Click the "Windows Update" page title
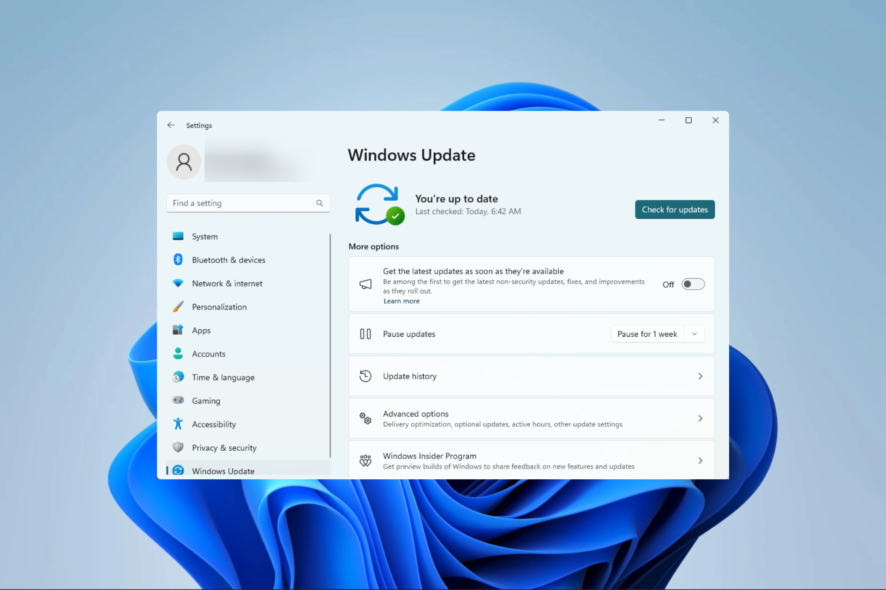Screen dimensions: 886x590 (411, 155)
